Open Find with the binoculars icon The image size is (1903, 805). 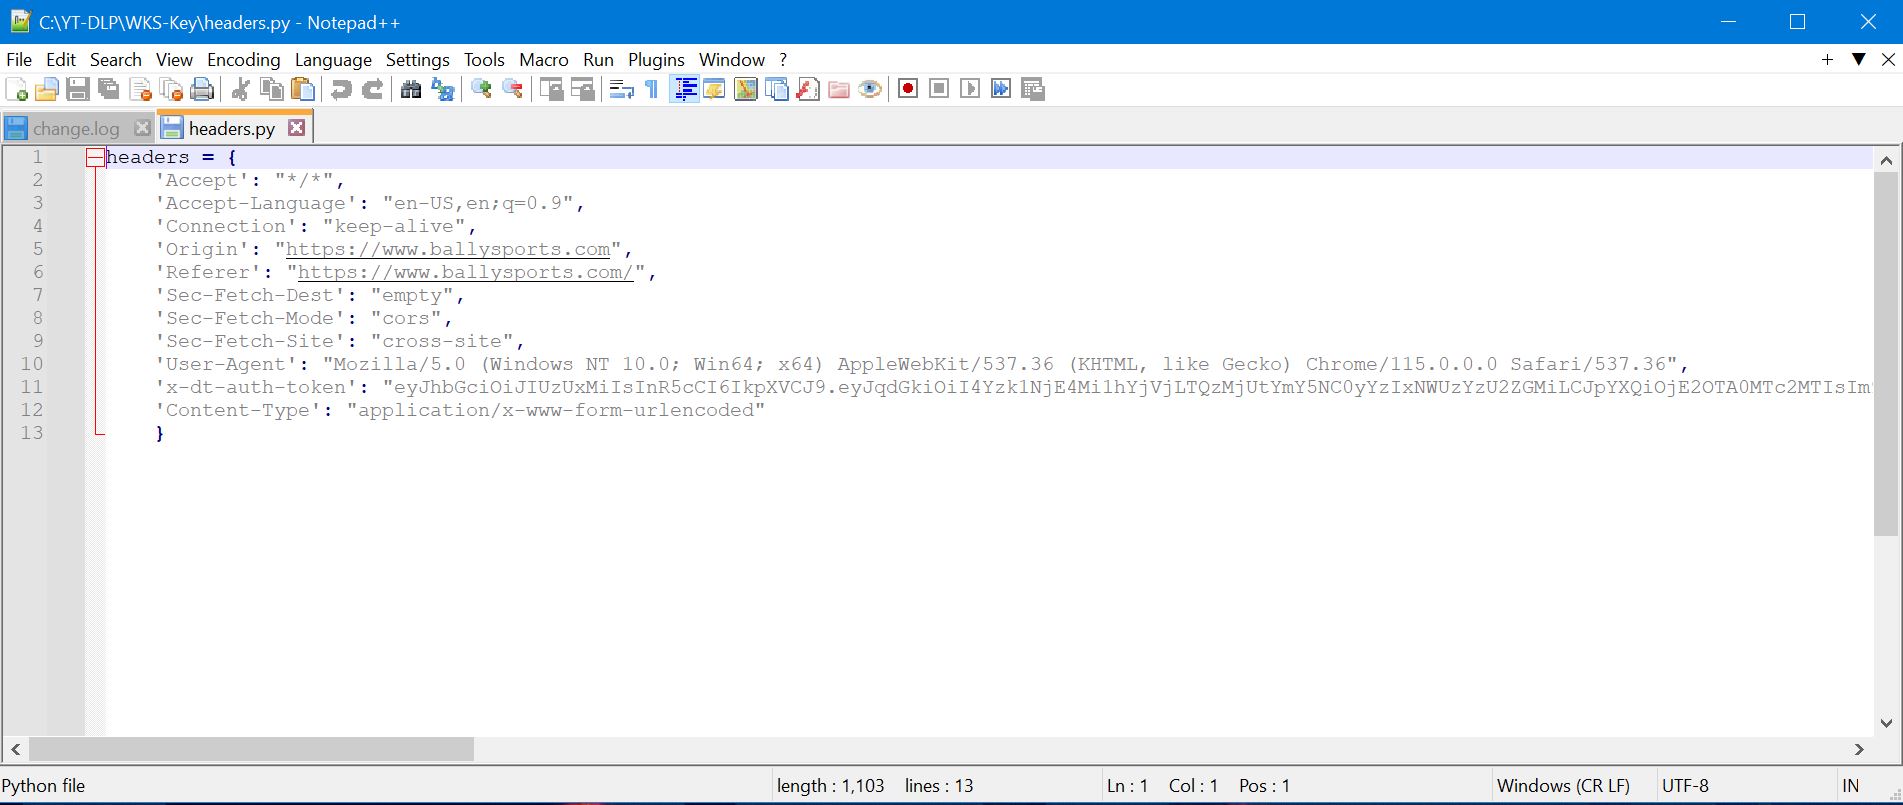[411, 90]
